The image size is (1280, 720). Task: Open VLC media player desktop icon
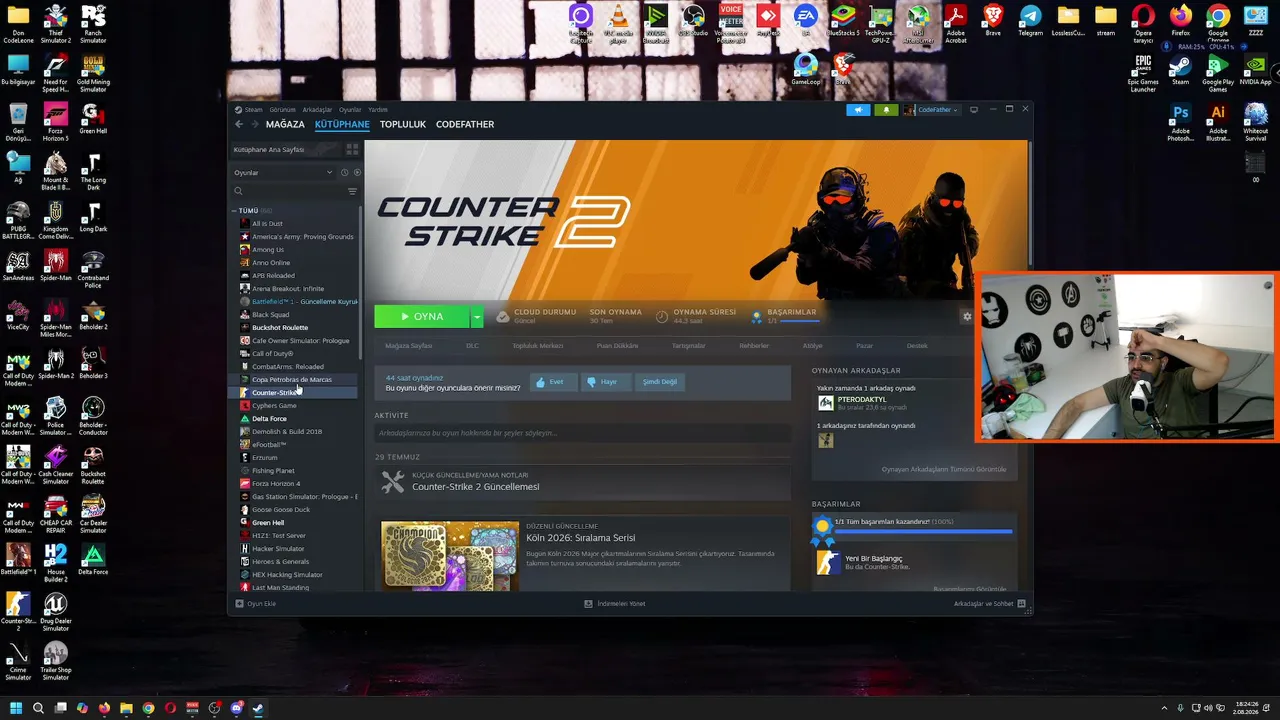tap(619, 24)
